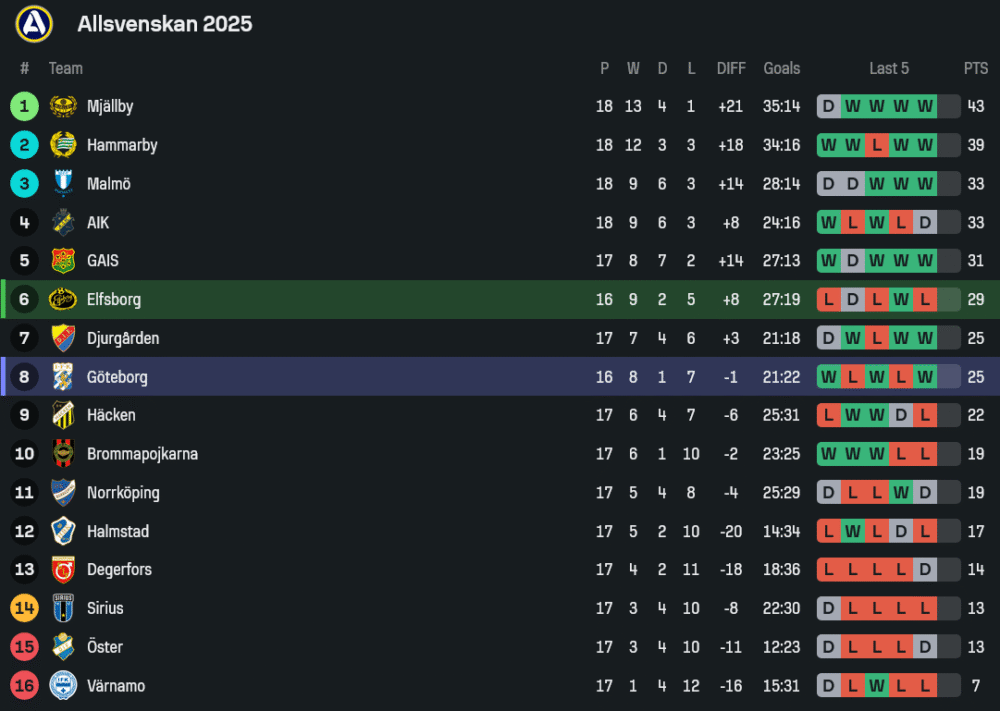The height and width of the screenshot is (711, 1000).
Task: Click Öster's position 15 rank badge
Action: pyautogui.click(x=25, y=647)
